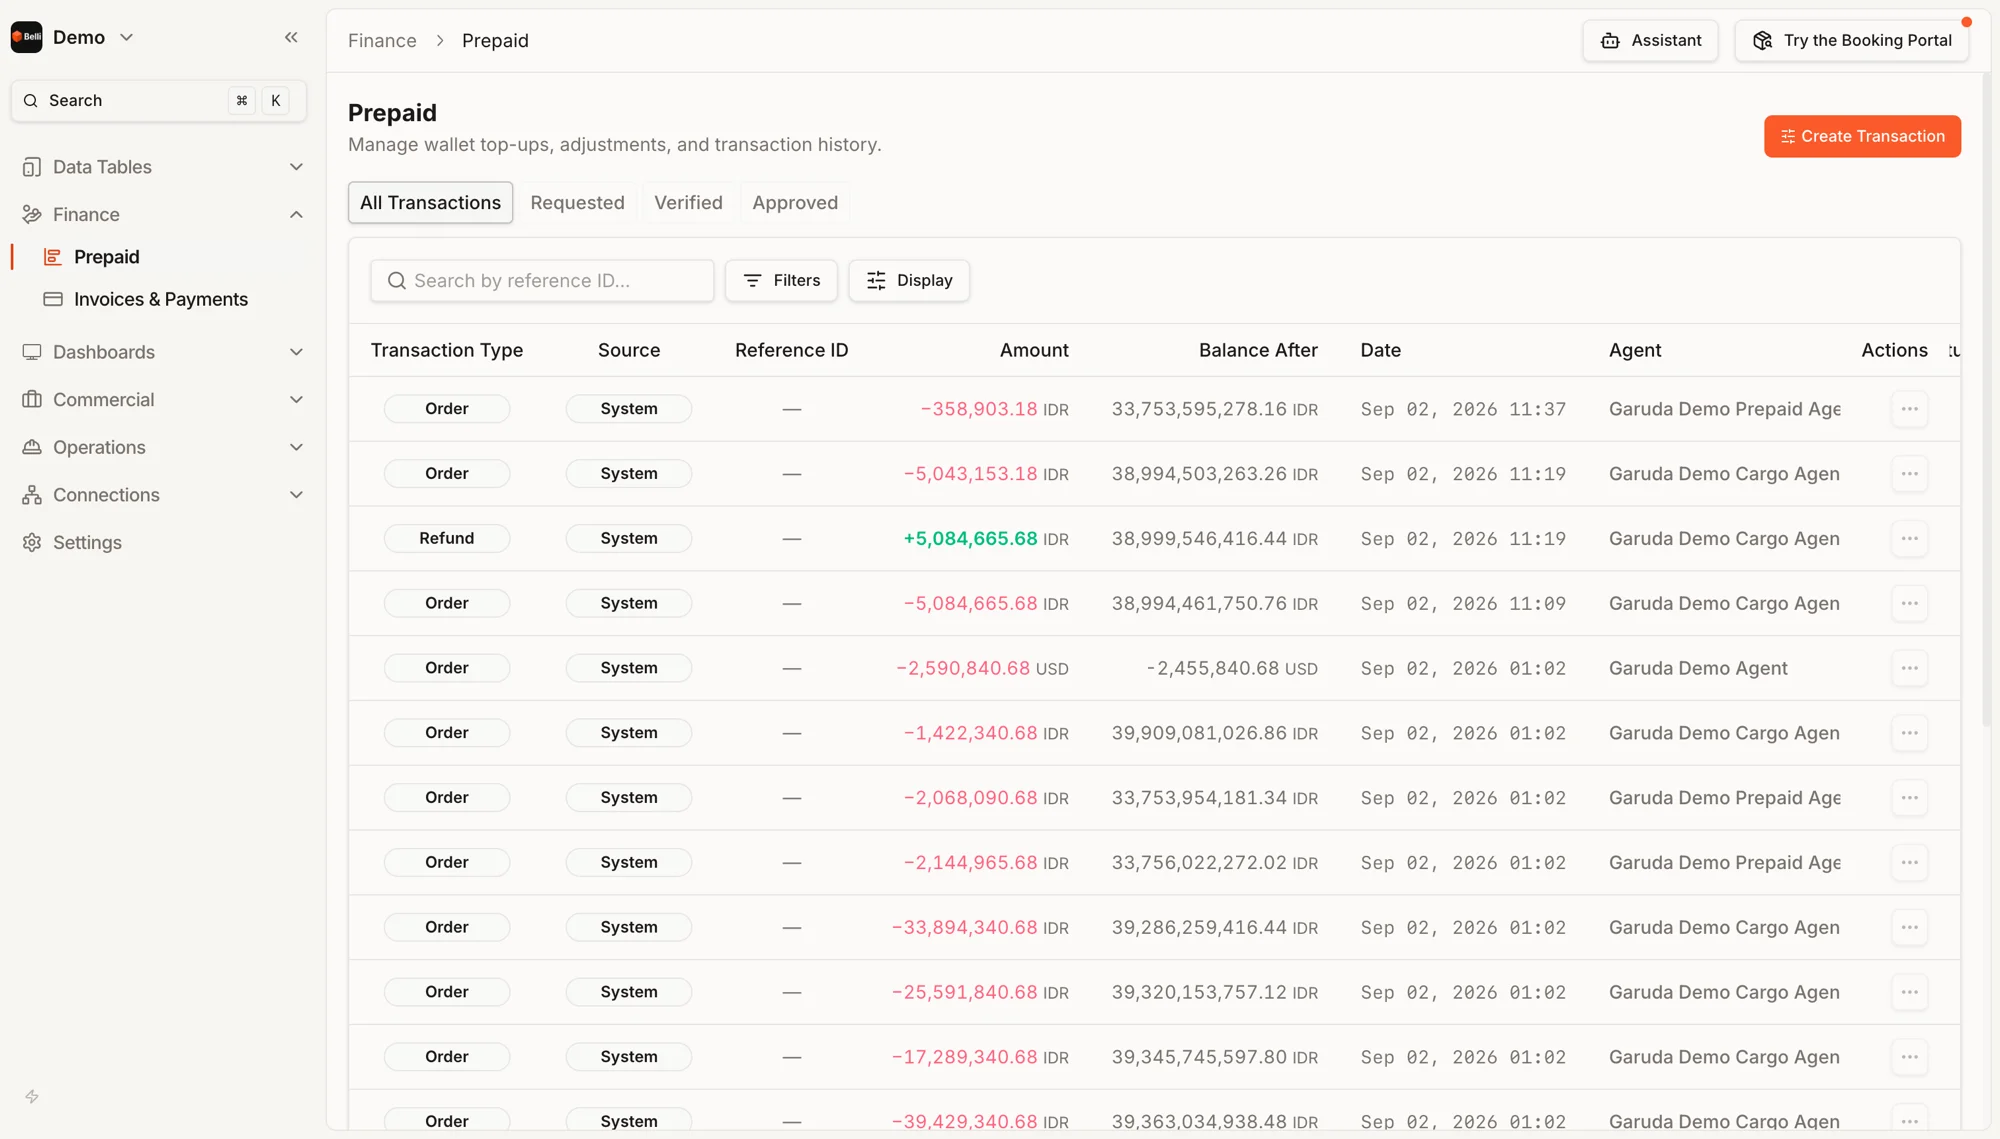
Task: Open the Display options
Action: 909,280
